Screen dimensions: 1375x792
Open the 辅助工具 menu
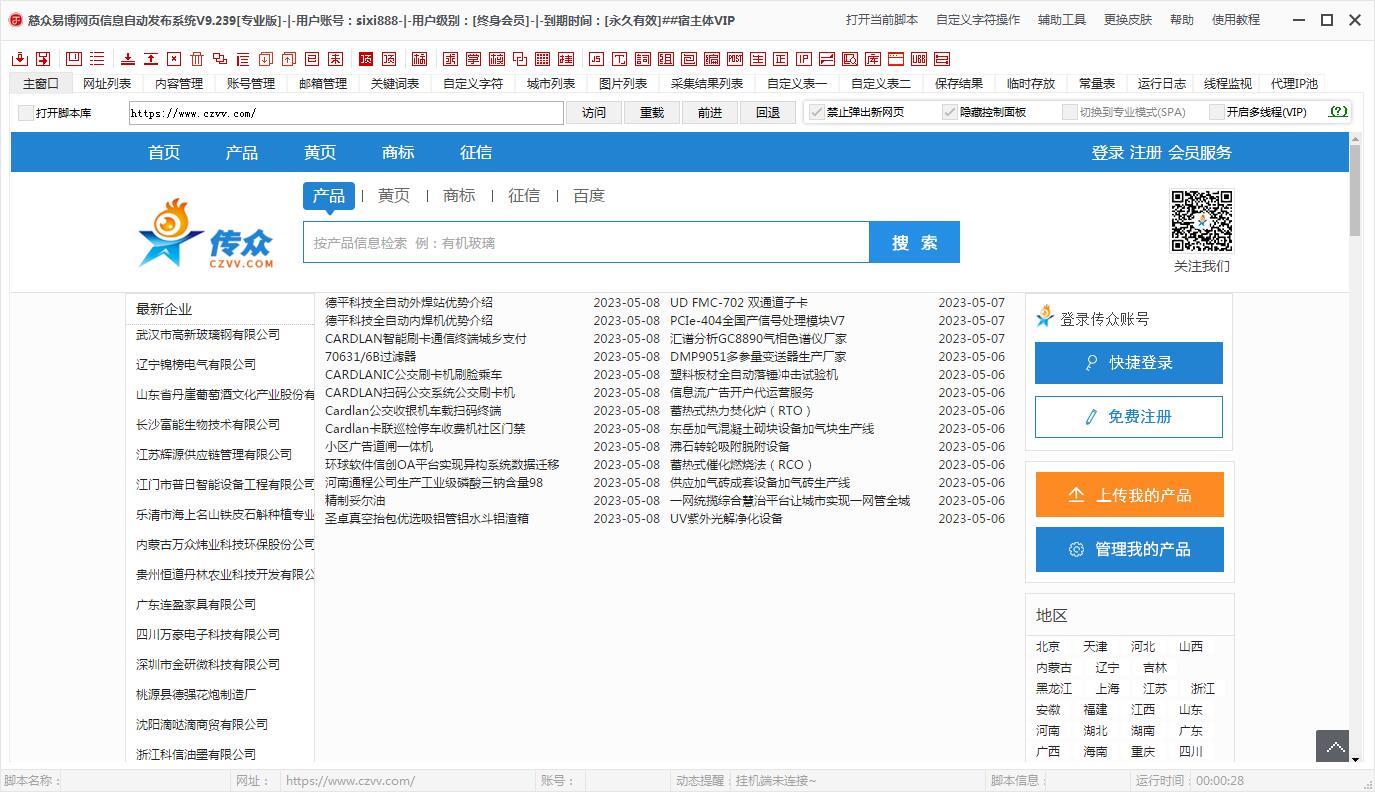(1062, 20)
